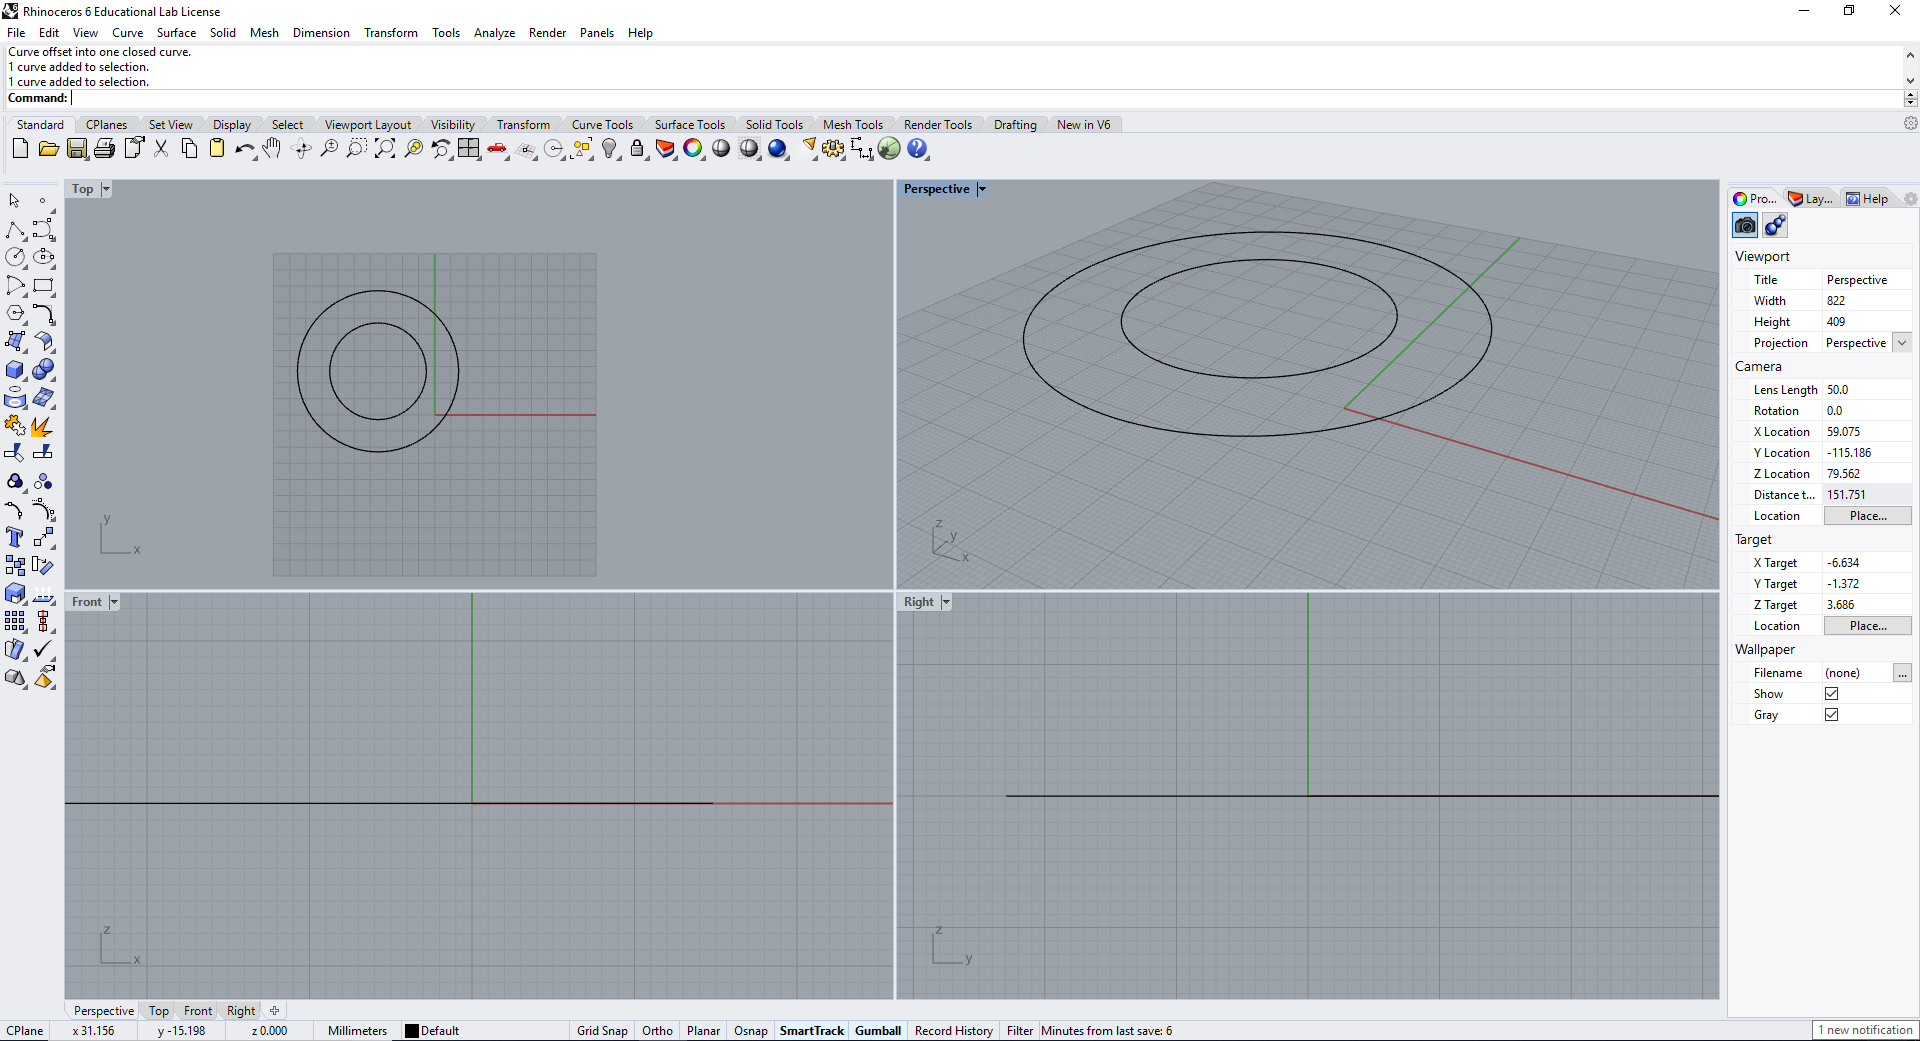Toggle Ortho mode in status bar
This screenshot has height=1041, width=1920.
tap(657, 1031)
